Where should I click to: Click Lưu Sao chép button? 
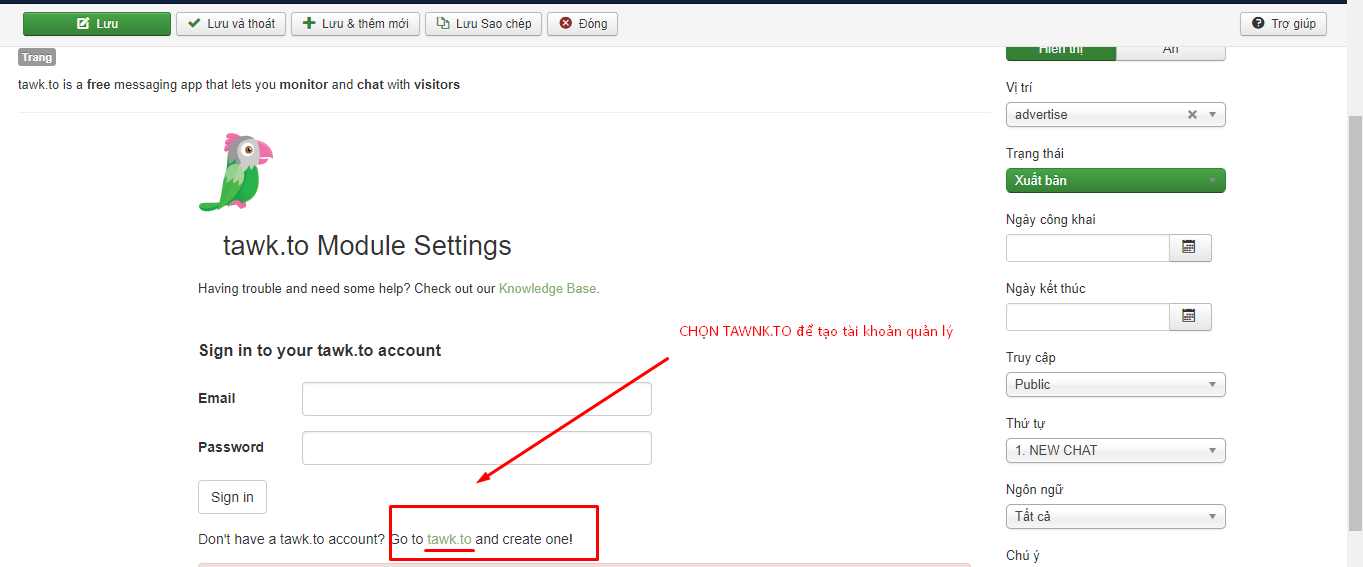click(483, 24)
